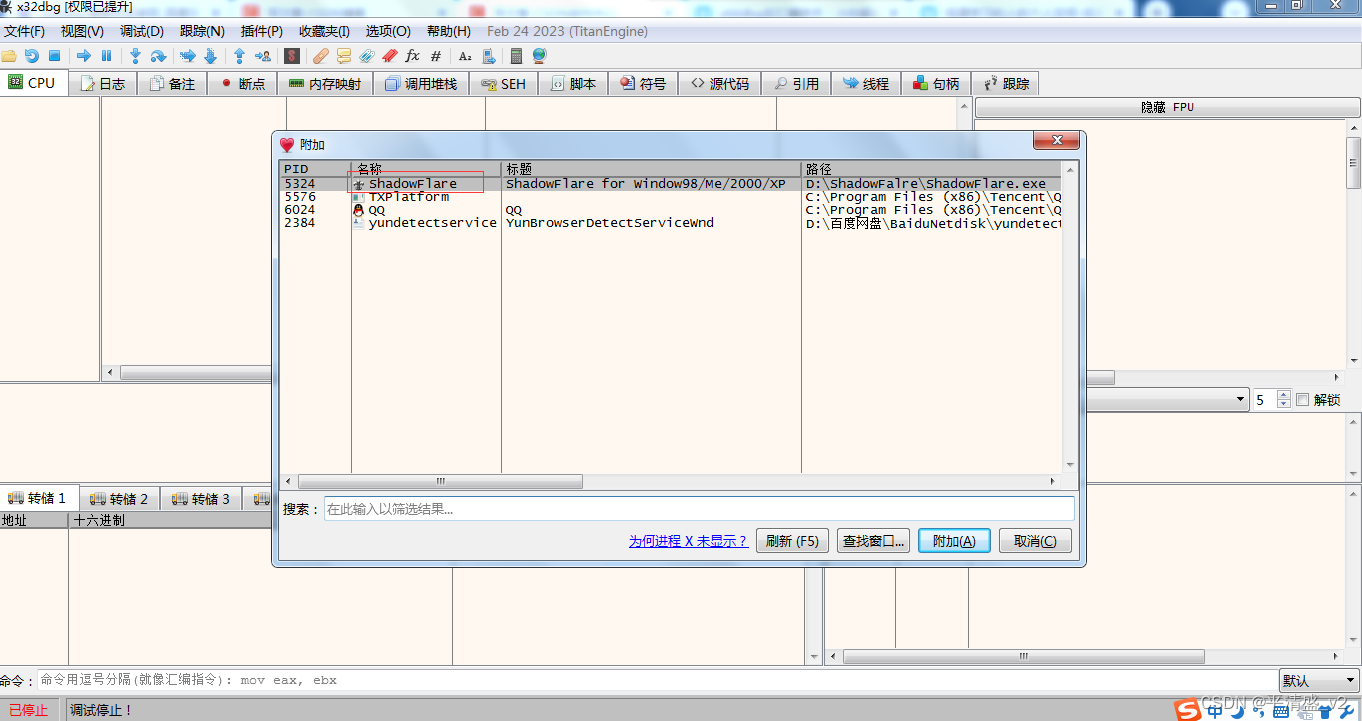The width and height of the screenshot is (1362, 721).
Task: Click the attach dialog horizontal scrollbar thumb
Action: click(x=440, y=481)
